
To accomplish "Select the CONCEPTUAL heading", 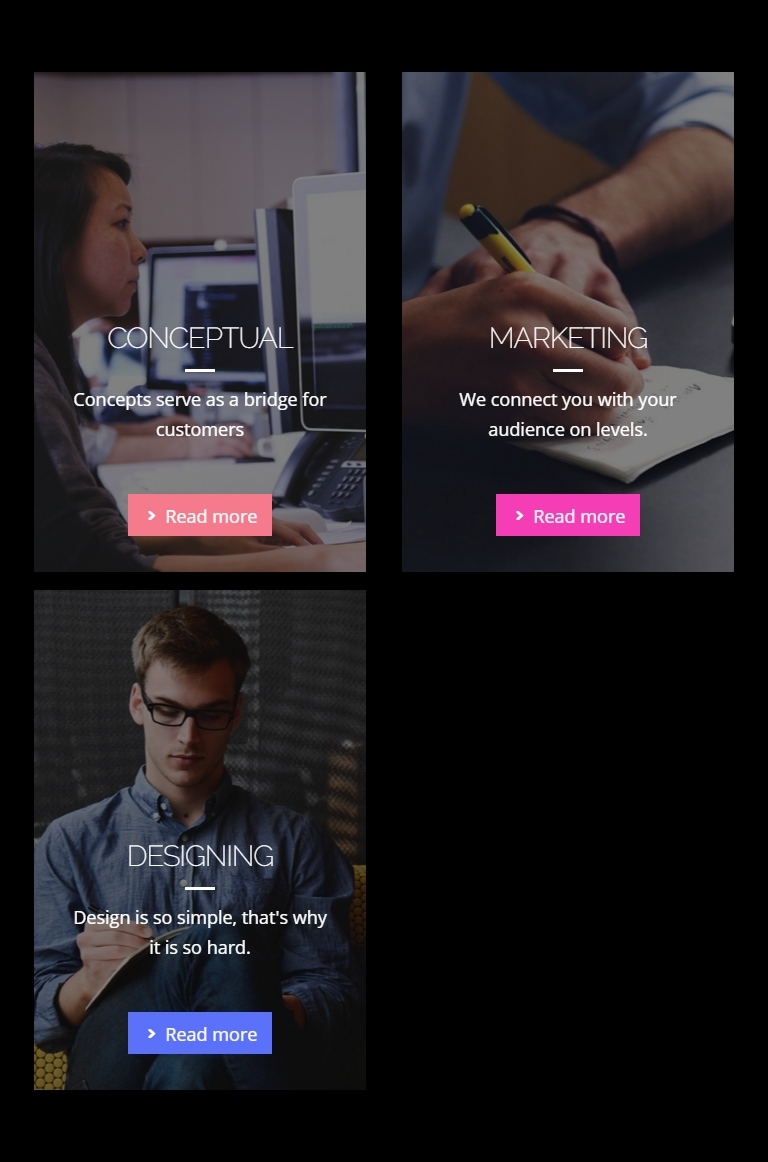I will click(x=200, y=338).
